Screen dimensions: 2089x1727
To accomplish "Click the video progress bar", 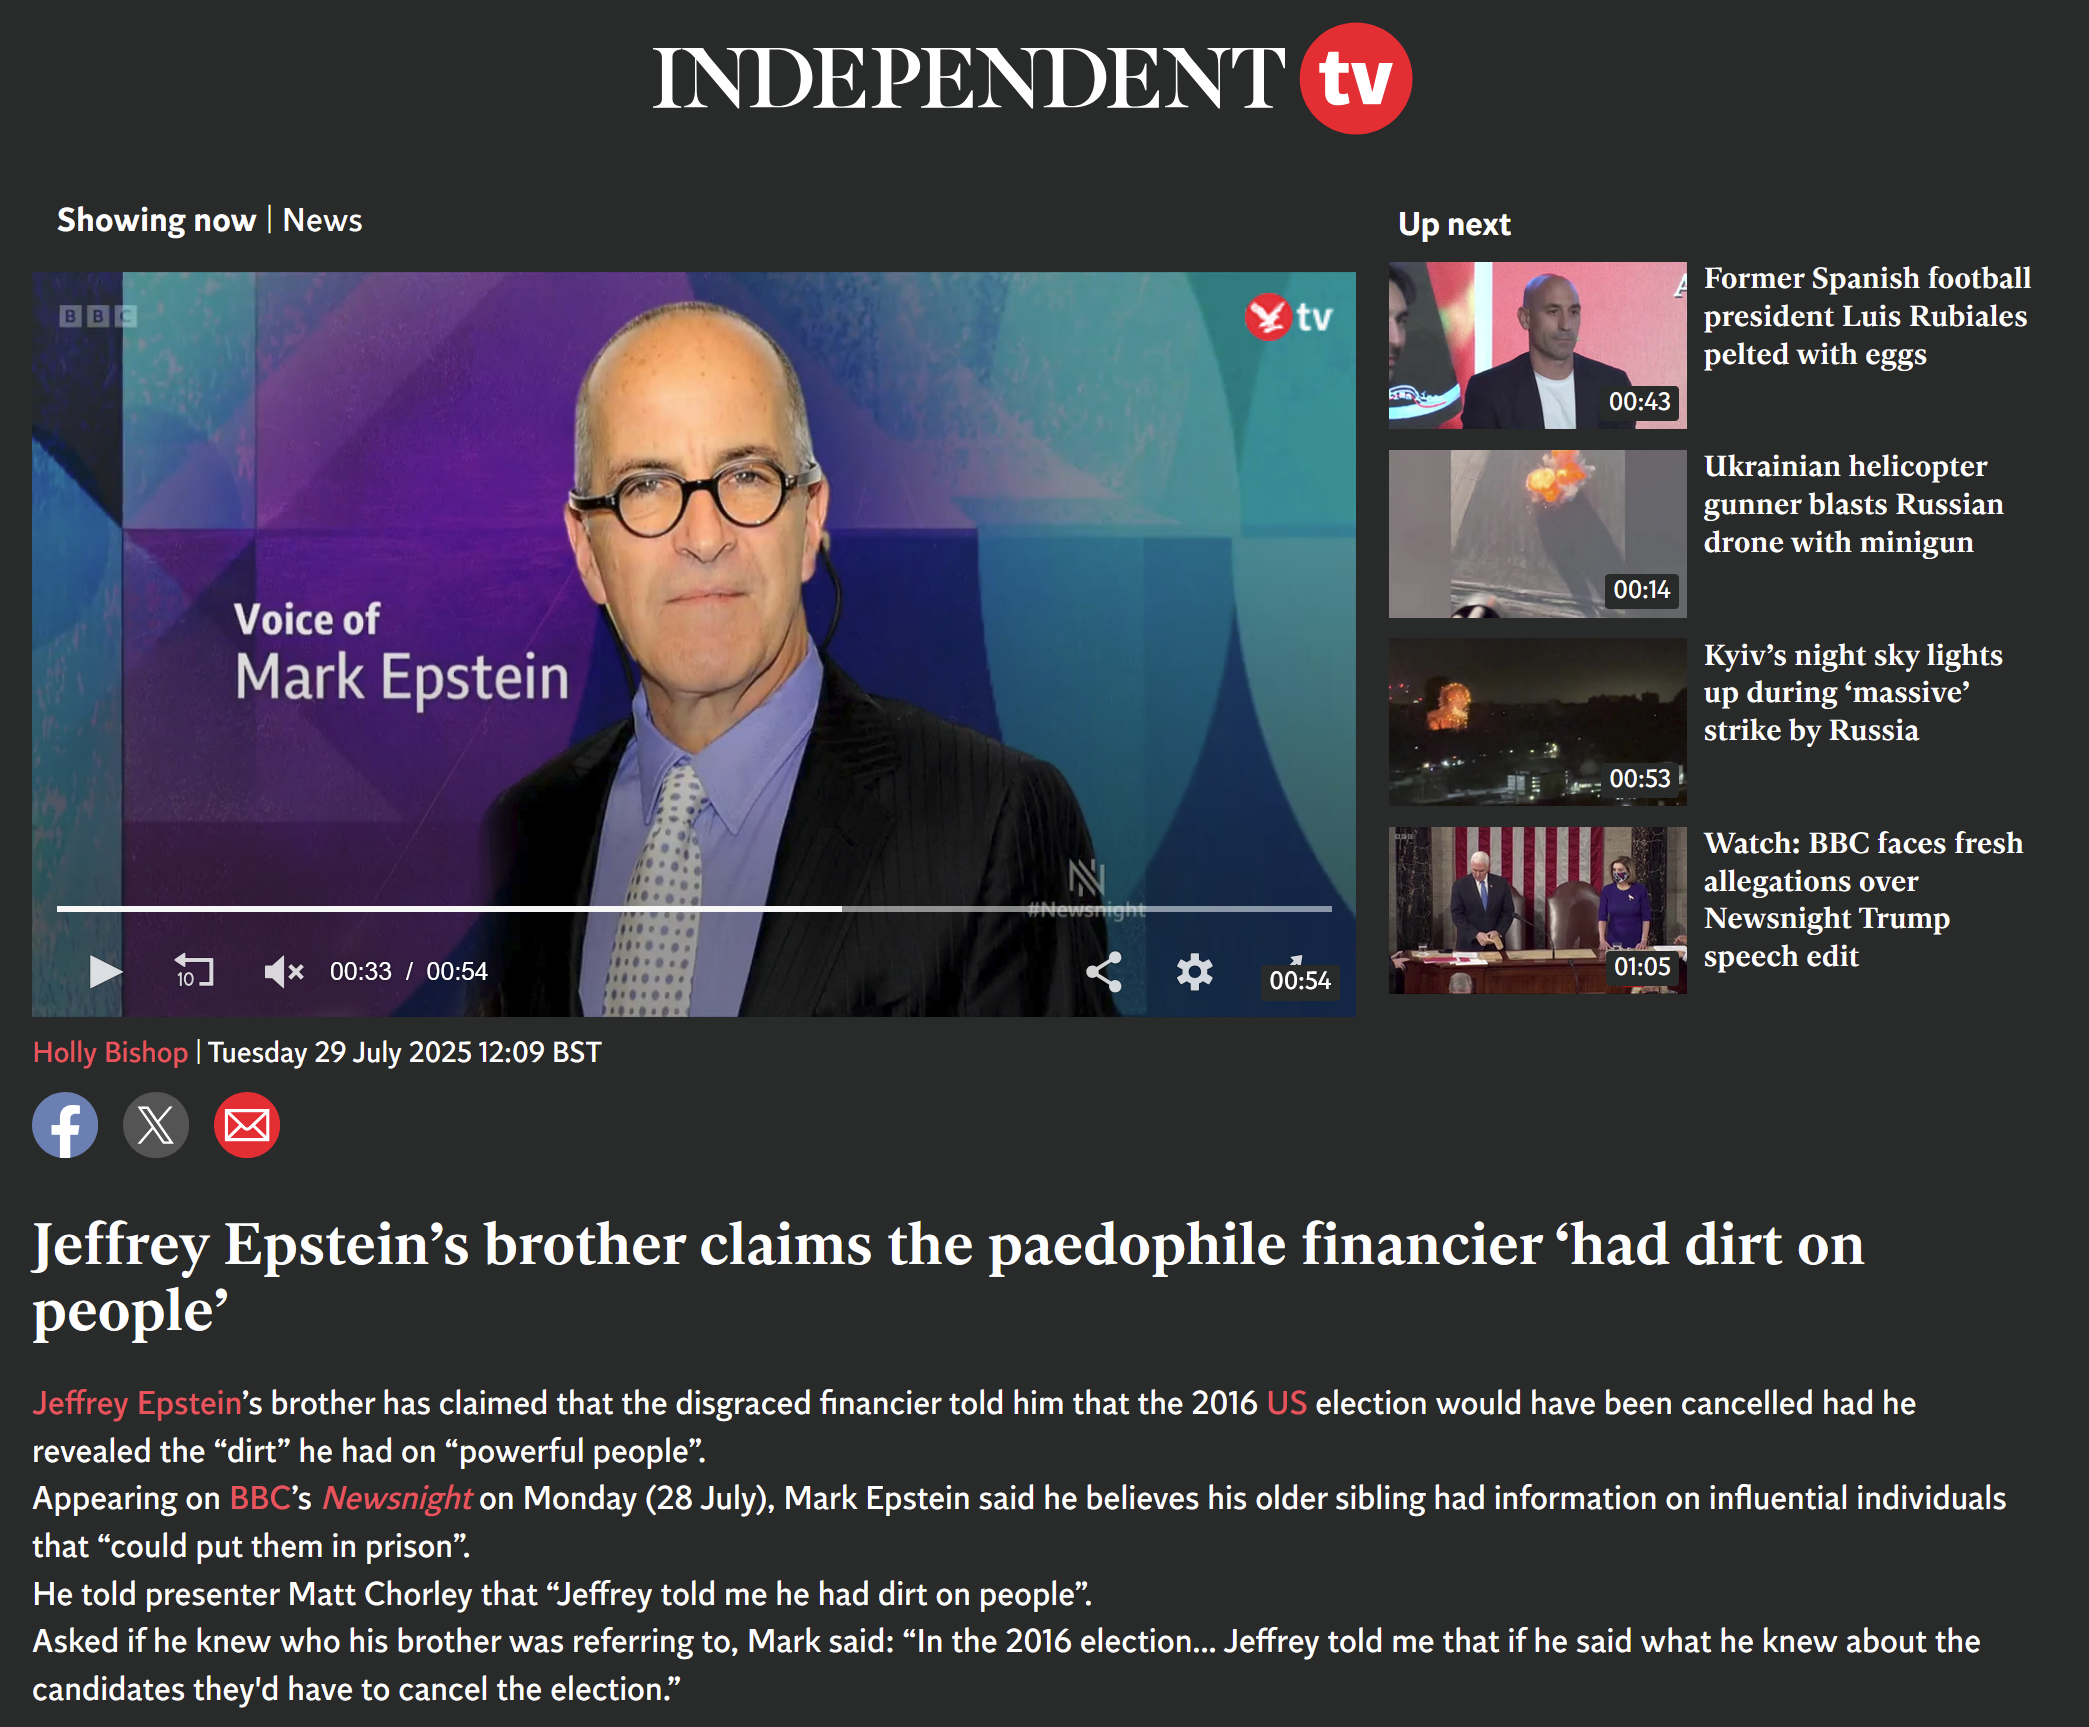I will 694,908.
